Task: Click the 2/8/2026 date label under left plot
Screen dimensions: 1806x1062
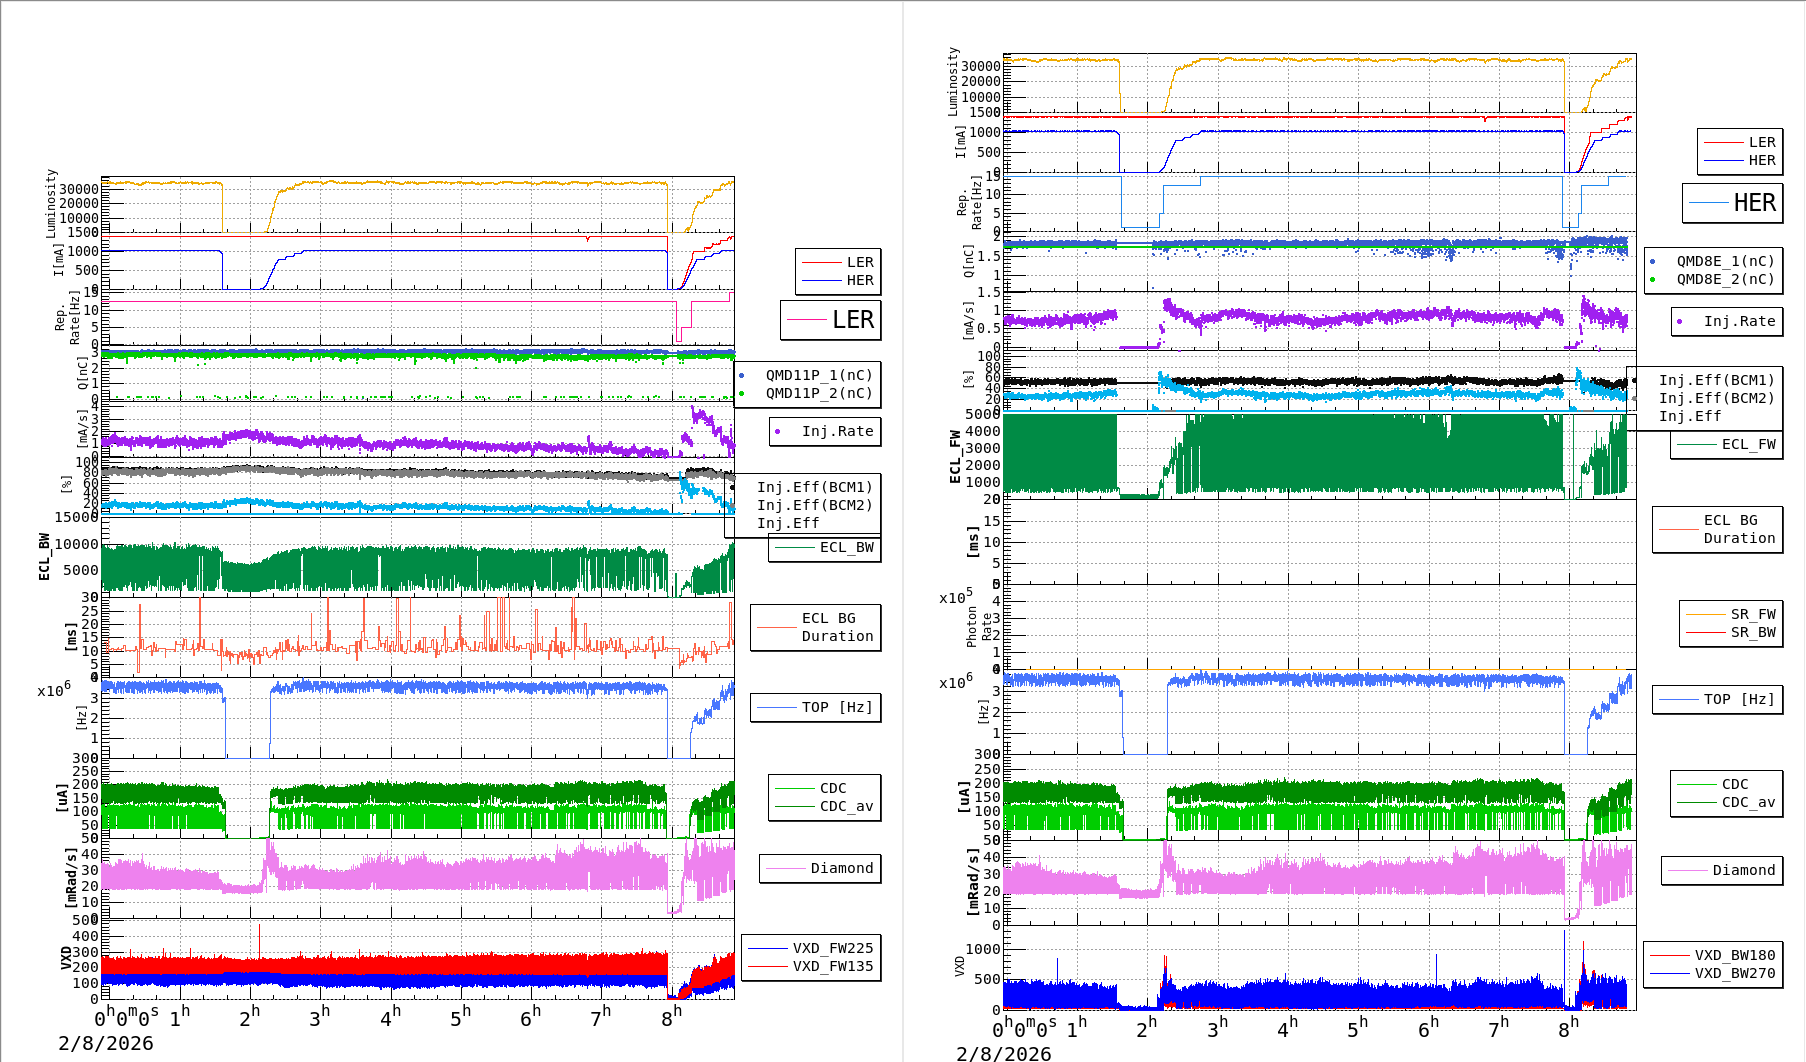Action: tap(106, 1043)
